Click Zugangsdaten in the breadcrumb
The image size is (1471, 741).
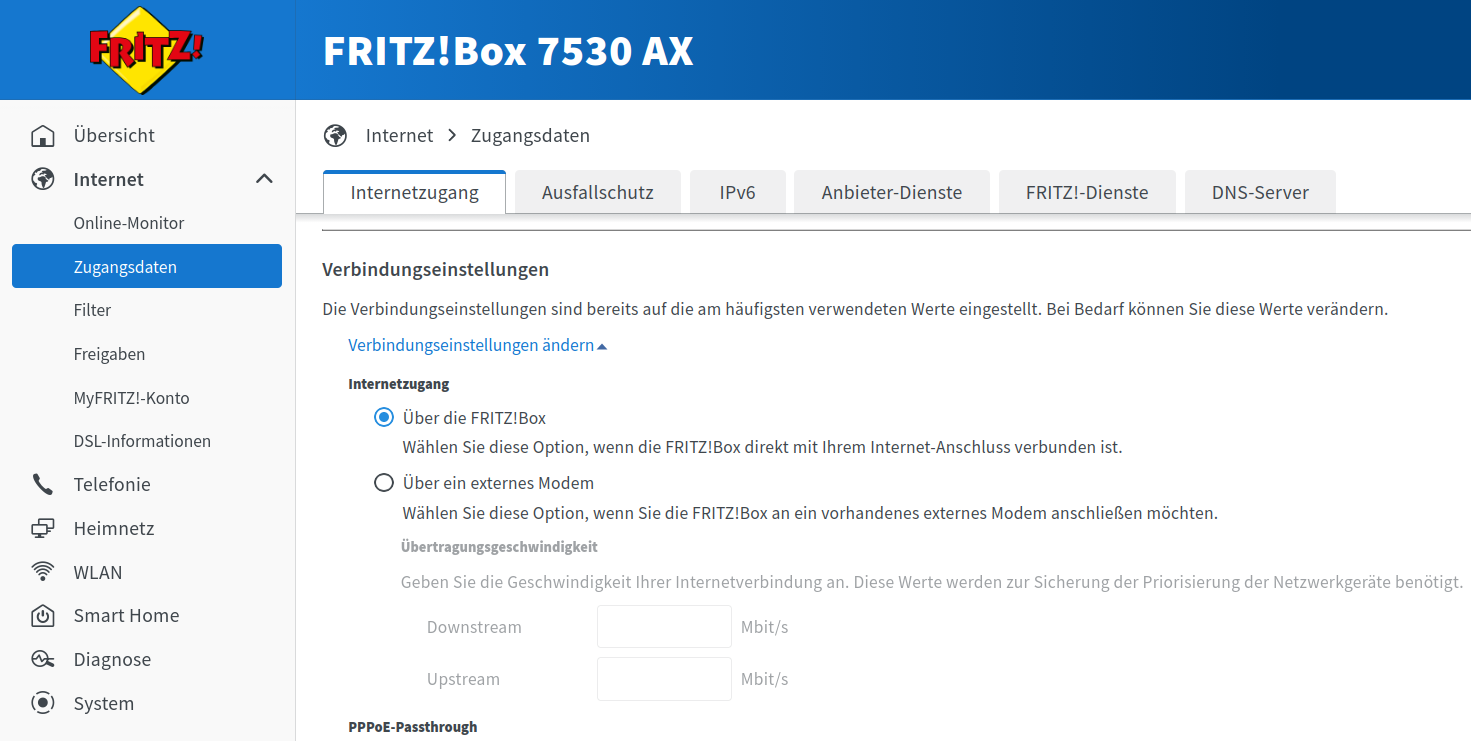click(530, 135)
